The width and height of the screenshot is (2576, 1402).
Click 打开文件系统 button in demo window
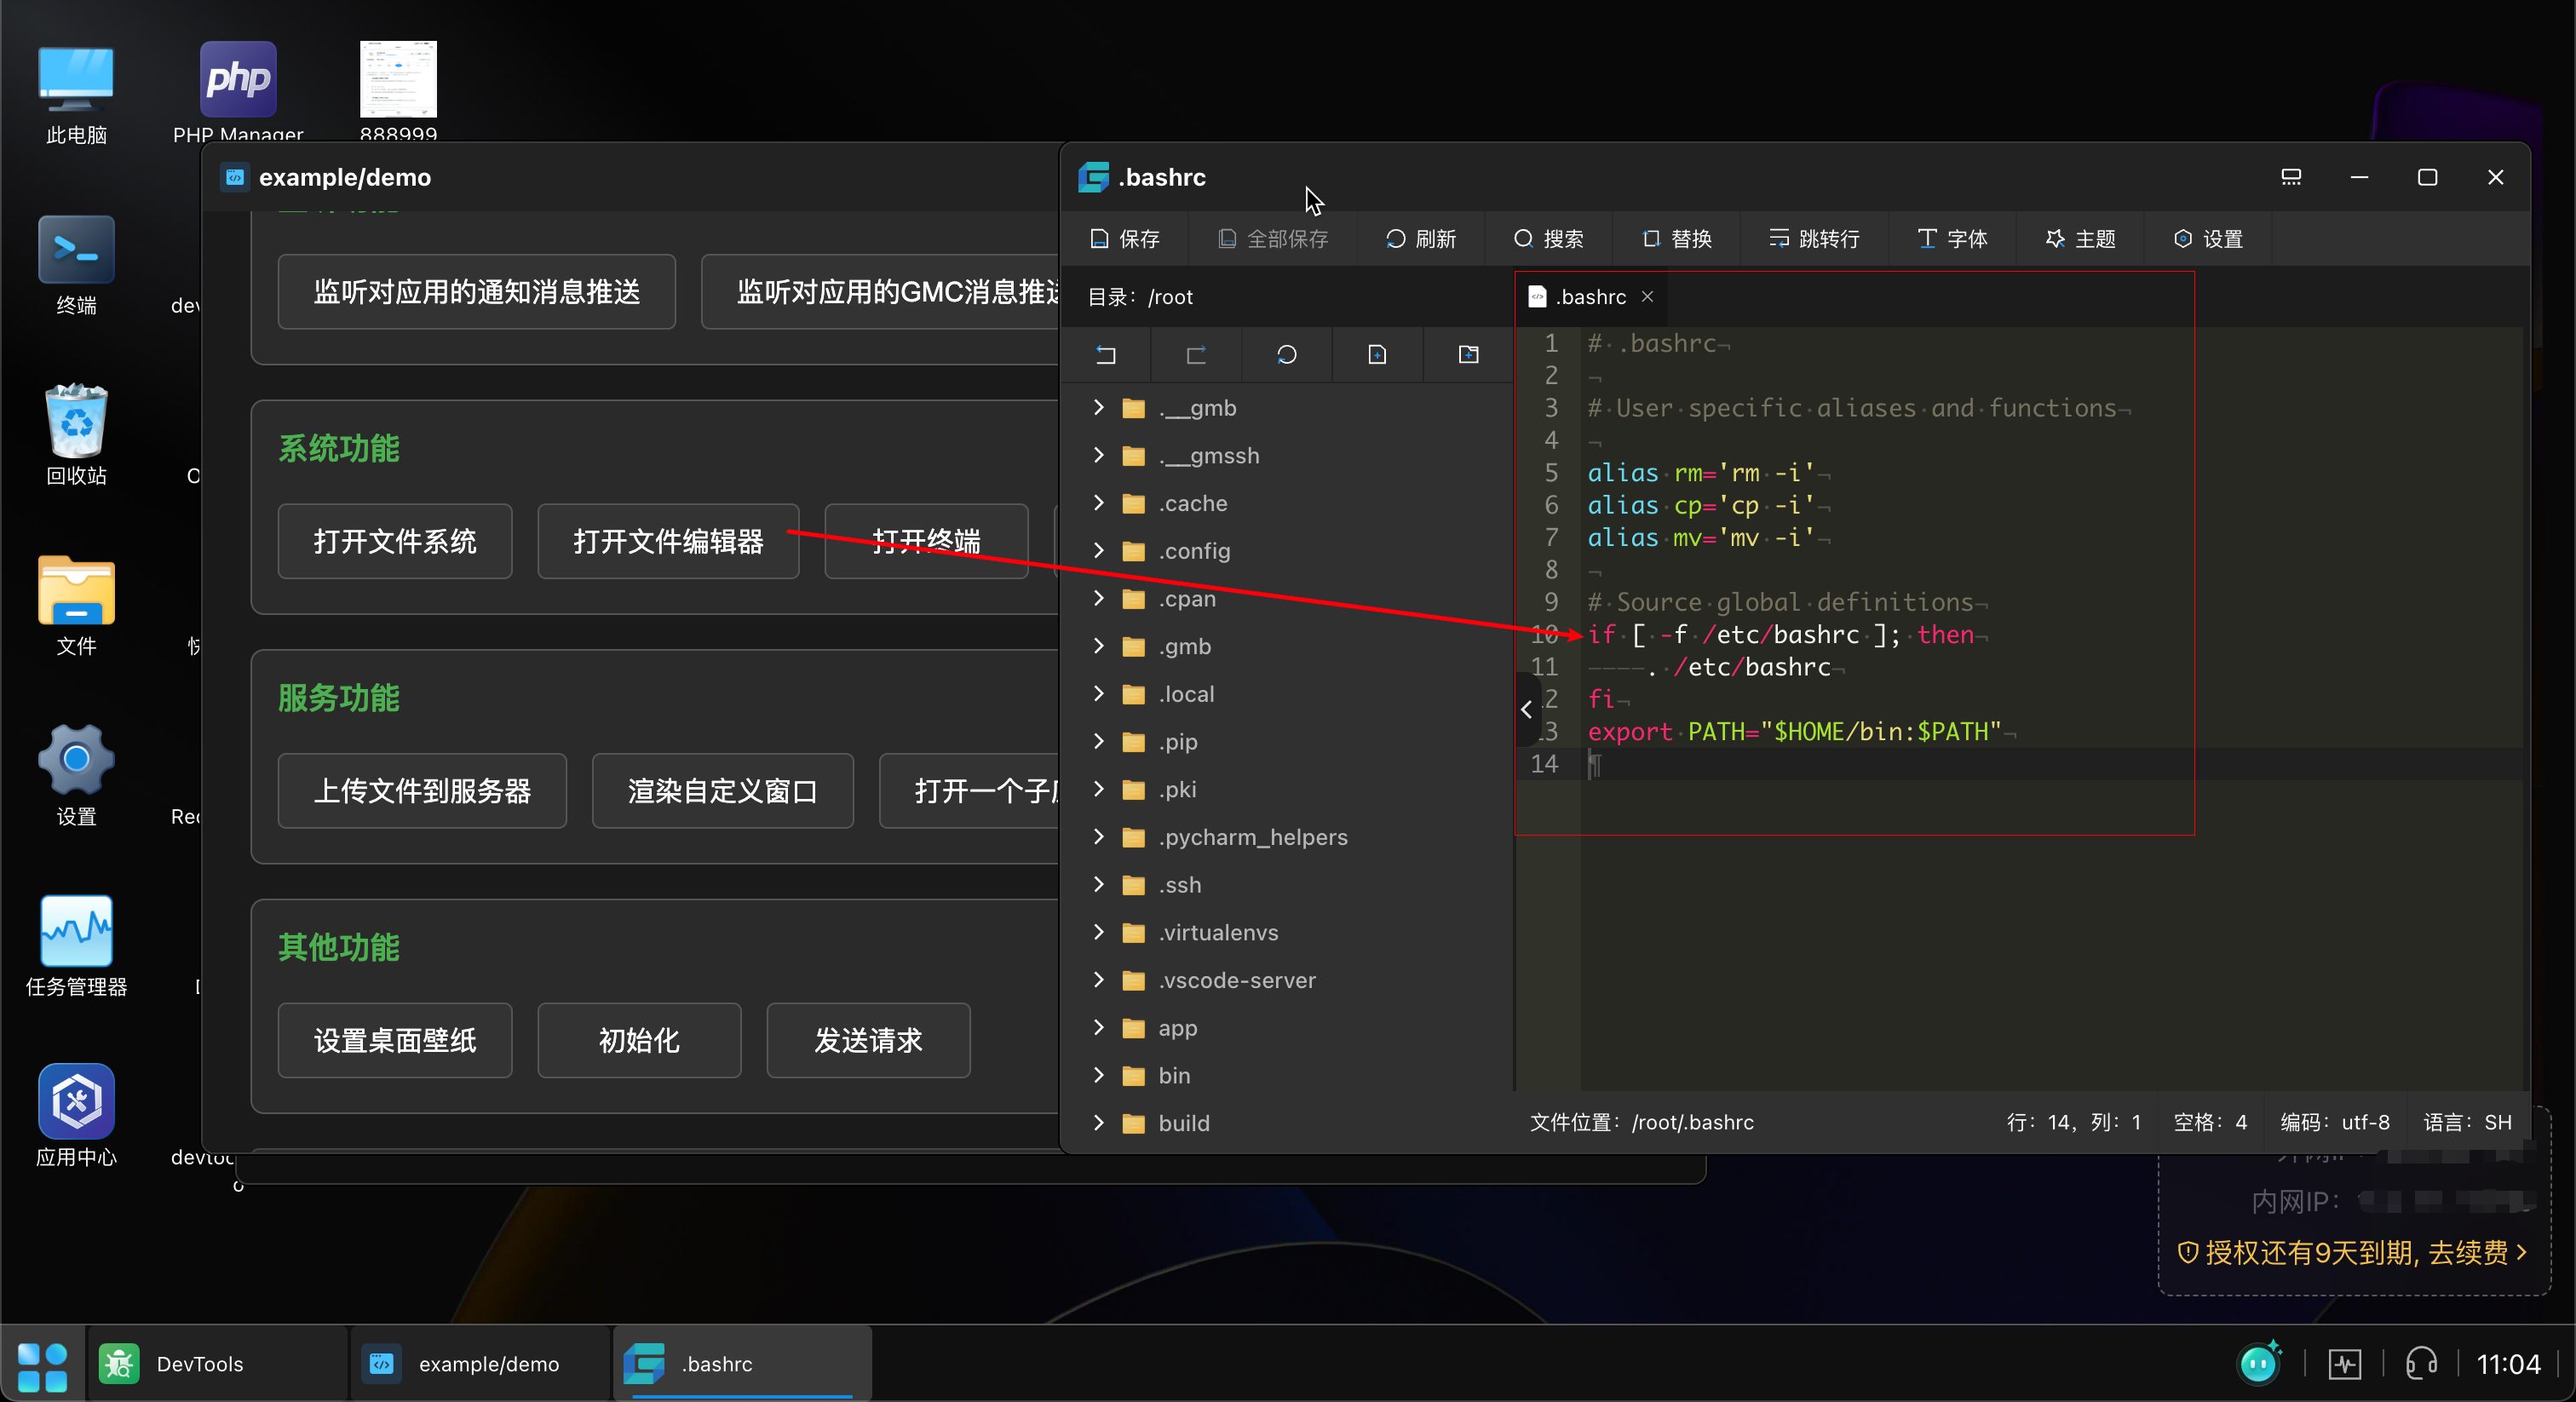[x=395, y=541]
